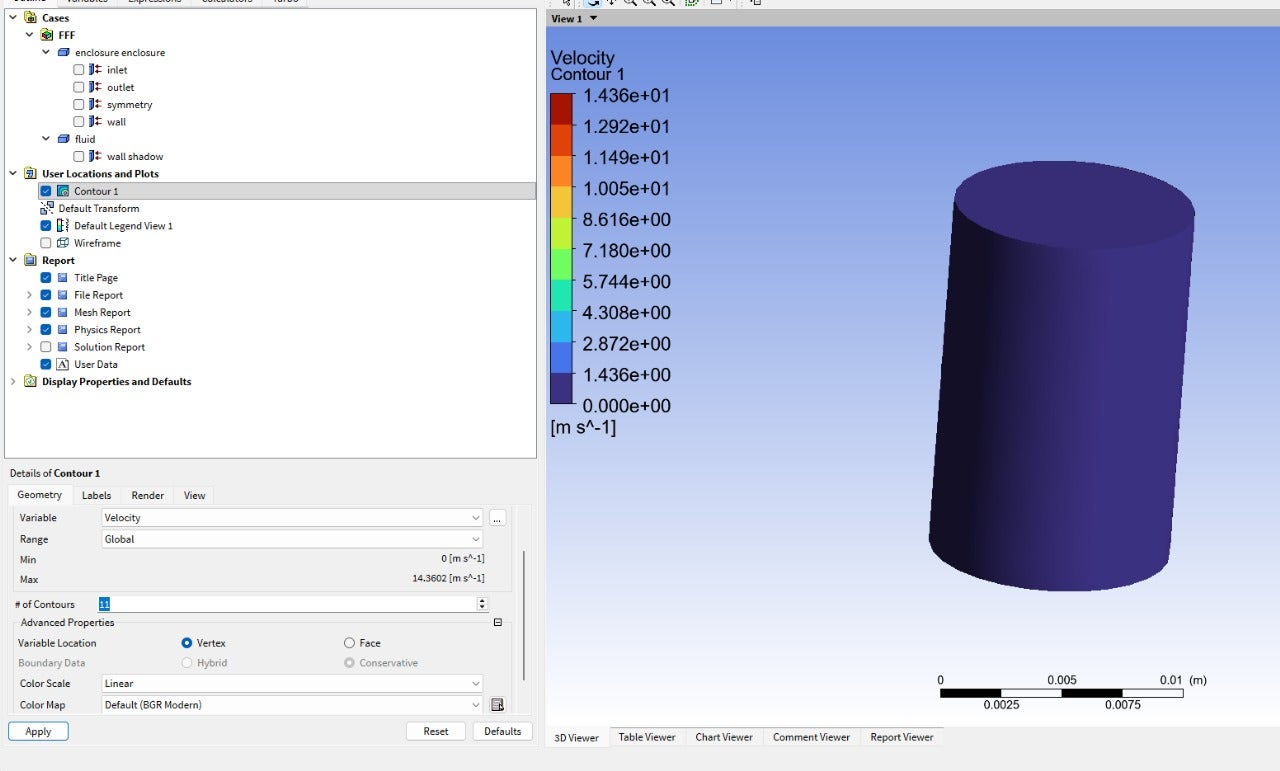Click the wall shadow boundary icon
Screen dimensions: 1280x771
point(95,156)
